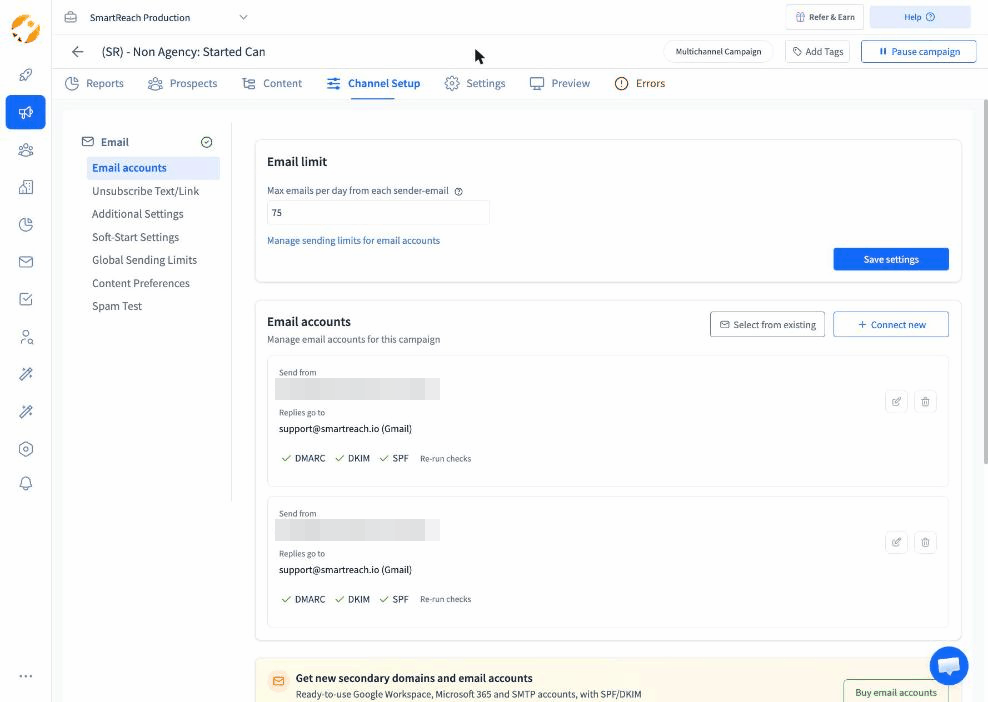This screenshot has width=988, height=702.
Task: Click the first account's redacted Send from address
Action: 357,389
